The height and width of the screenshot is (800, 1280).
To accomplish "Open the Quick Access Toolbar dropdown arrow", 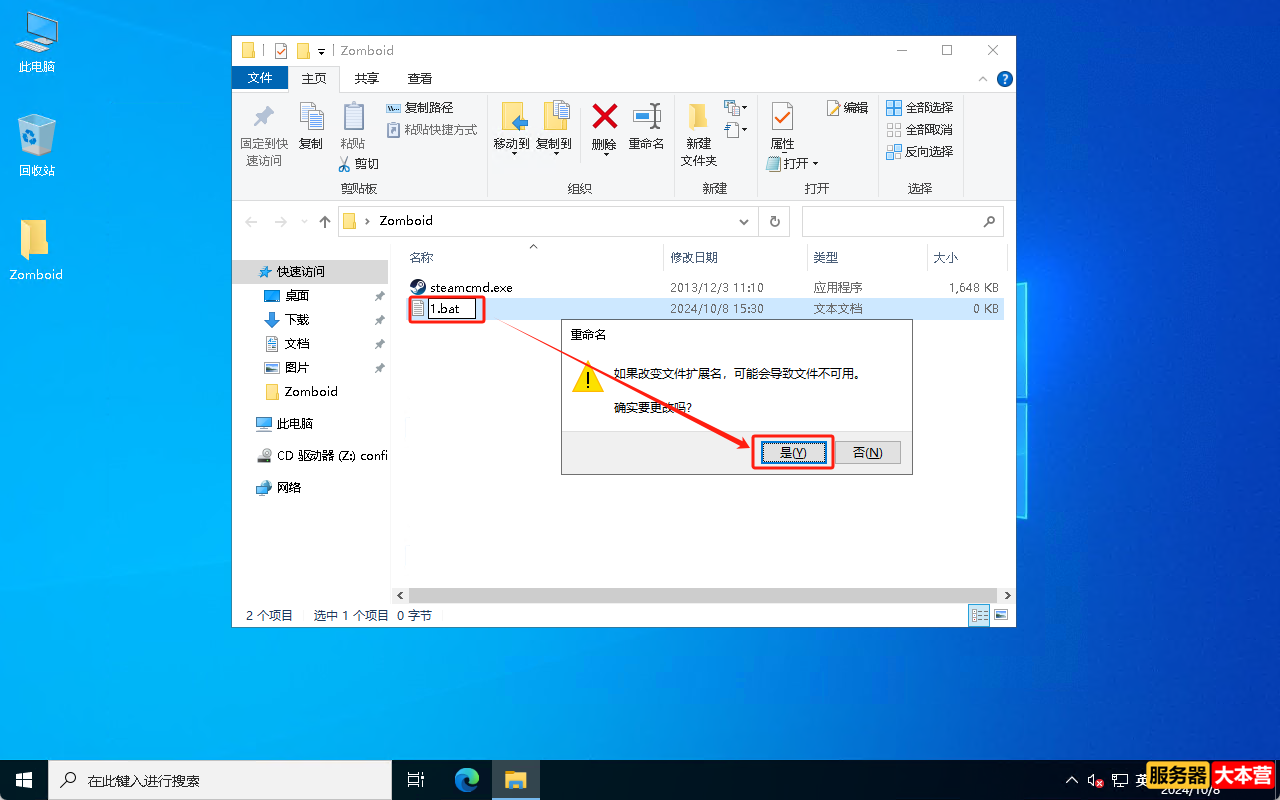I will pos(321,51).
